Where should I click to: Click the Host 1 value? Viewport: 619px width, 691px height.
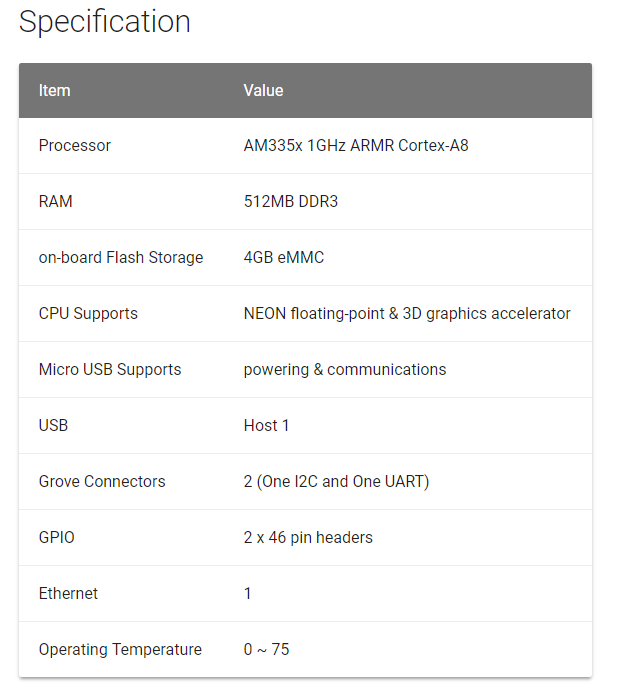(x=266, y=425)
